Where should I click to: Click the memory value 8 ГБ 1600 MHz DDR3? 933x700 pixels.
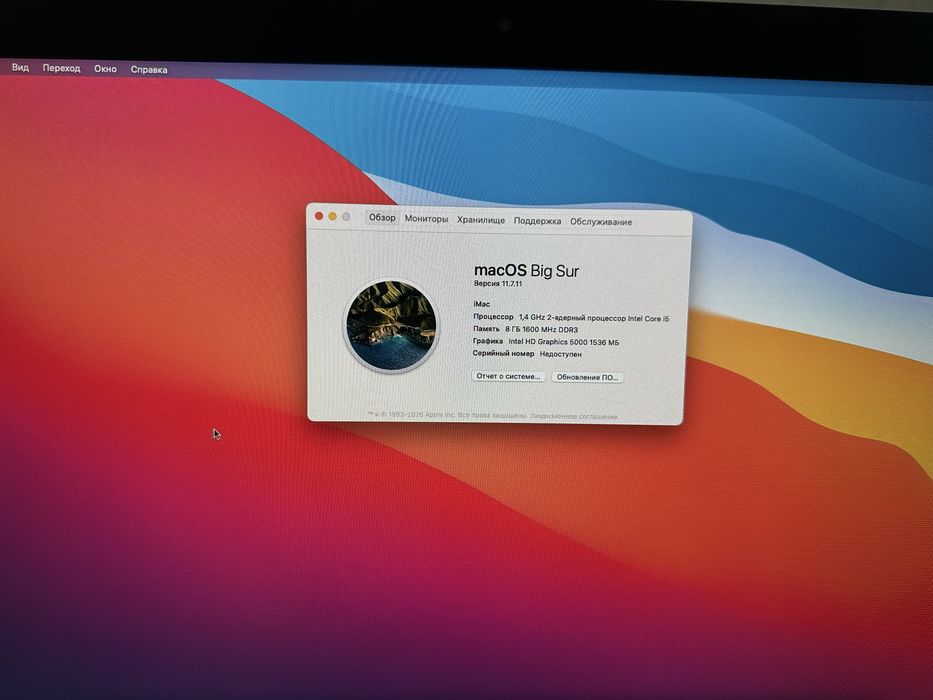pos(541,329)
